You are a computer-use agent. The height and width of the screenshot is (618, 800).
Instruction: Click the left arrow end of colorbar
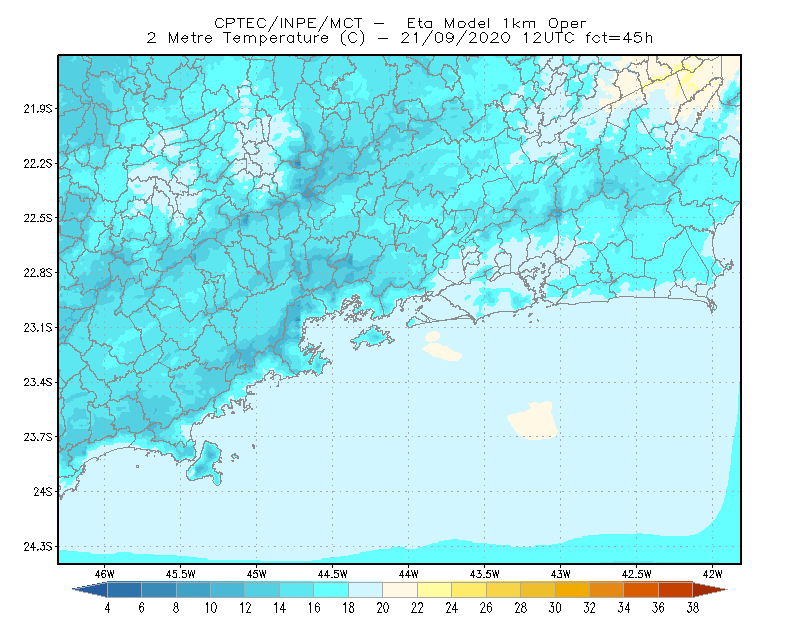(x=90, y=590)
